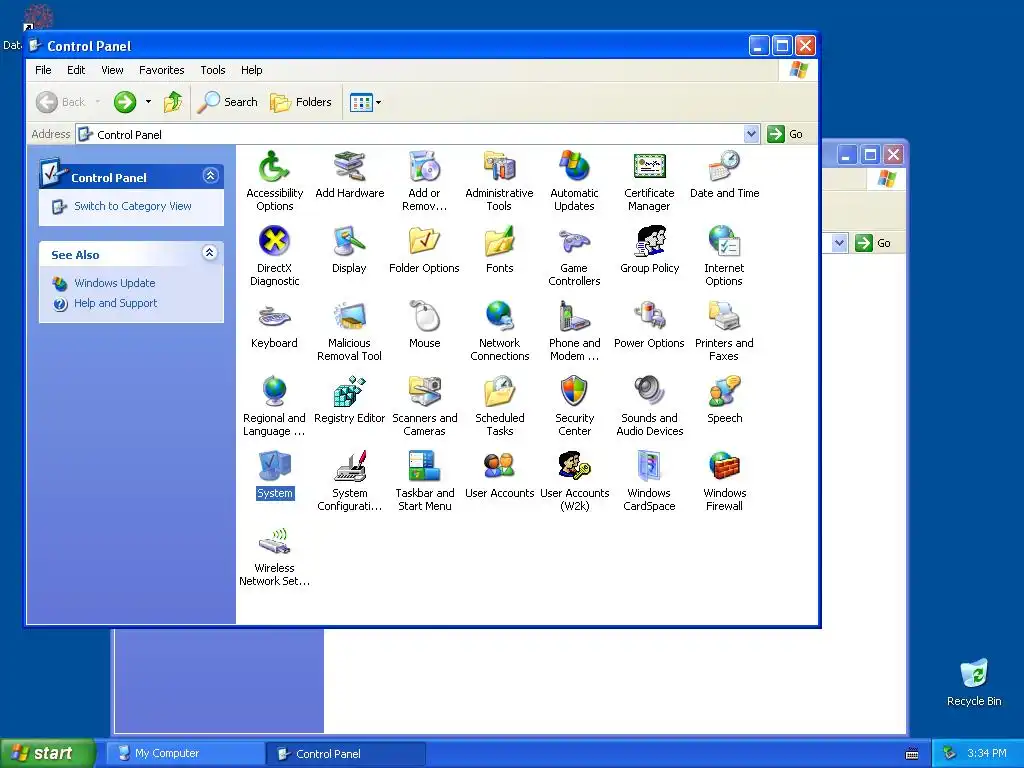The width and height of the screenshot is (1024, 768).
Task: Click Go button in Control Panel
Action: click(786, 134)
